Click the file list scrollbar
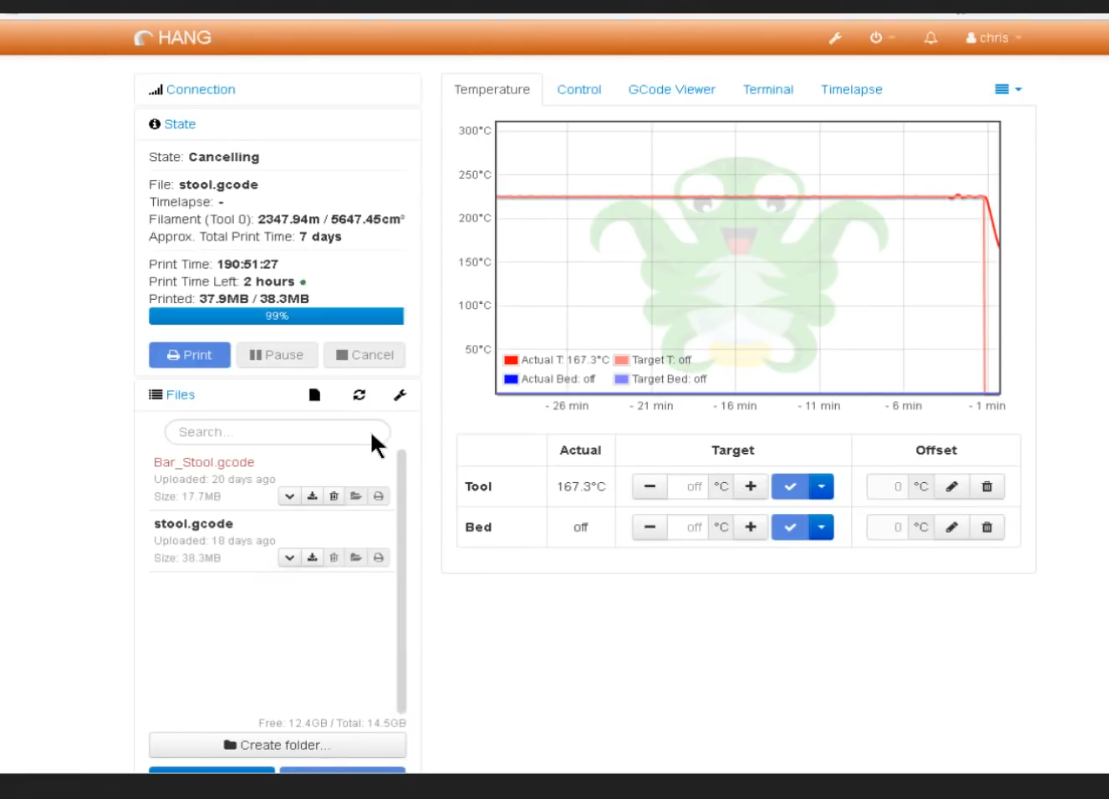The width and height of the screenshot is (1109, 799). [402, 581]
